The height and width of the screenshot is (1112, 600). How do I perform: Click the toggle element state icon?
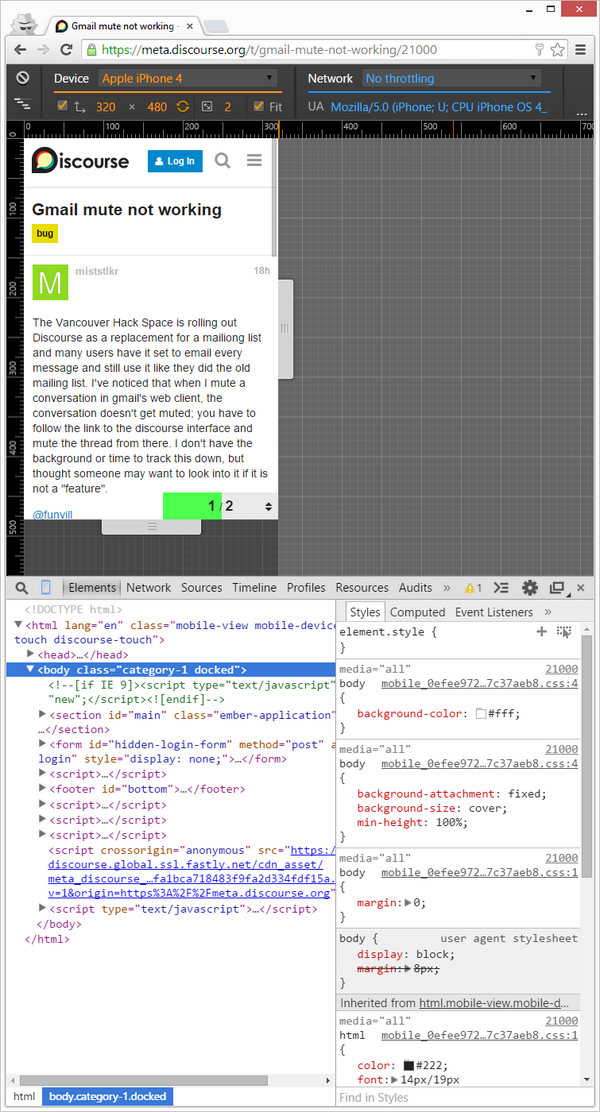coord(564,632)
